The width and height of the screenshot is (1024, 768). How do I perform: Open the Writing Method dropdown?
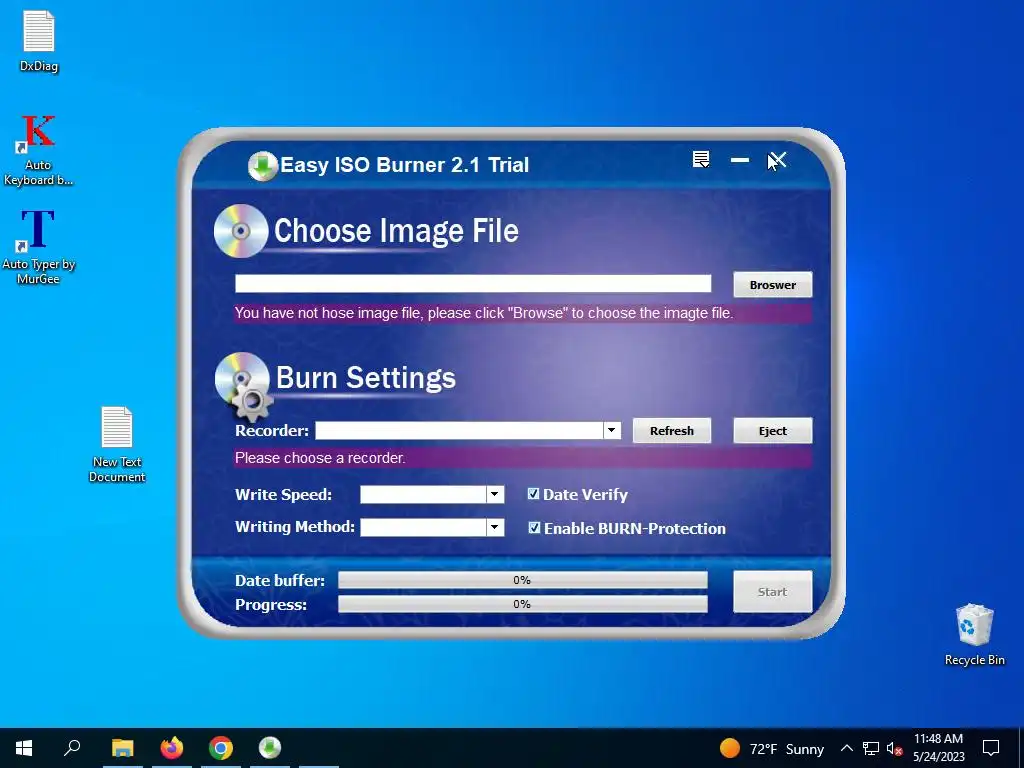pyautogui.click(x=495, y=527)
